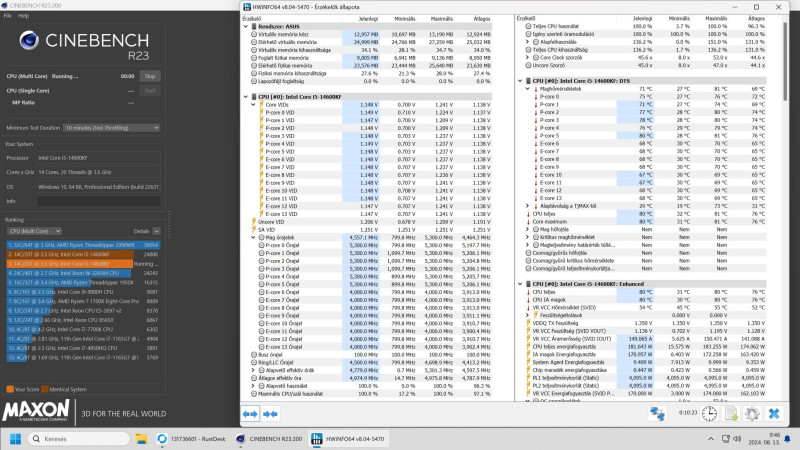Click the Maximális column header in left panel
Screen dimensions: 800x450
coord(442,19)
